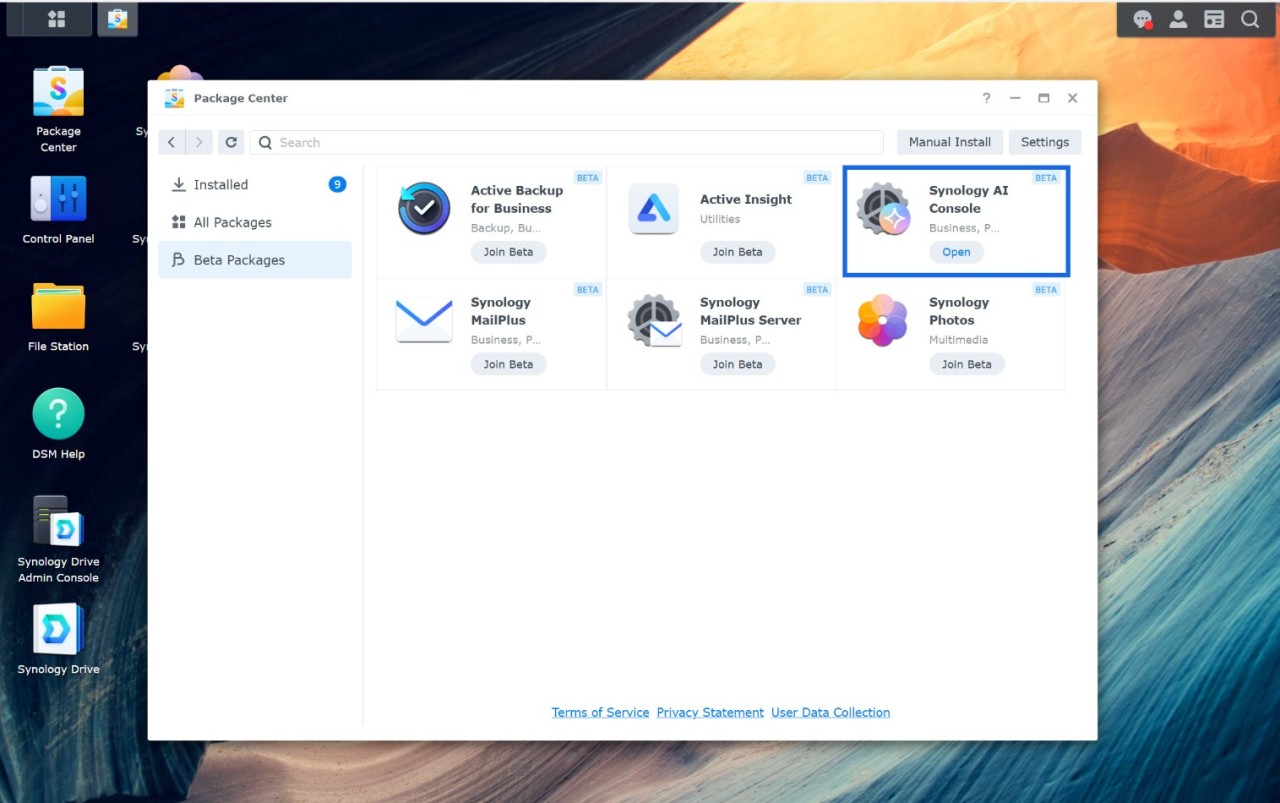Open user account options from the top bar
1280x803 pixels.
coord(1178,18)
